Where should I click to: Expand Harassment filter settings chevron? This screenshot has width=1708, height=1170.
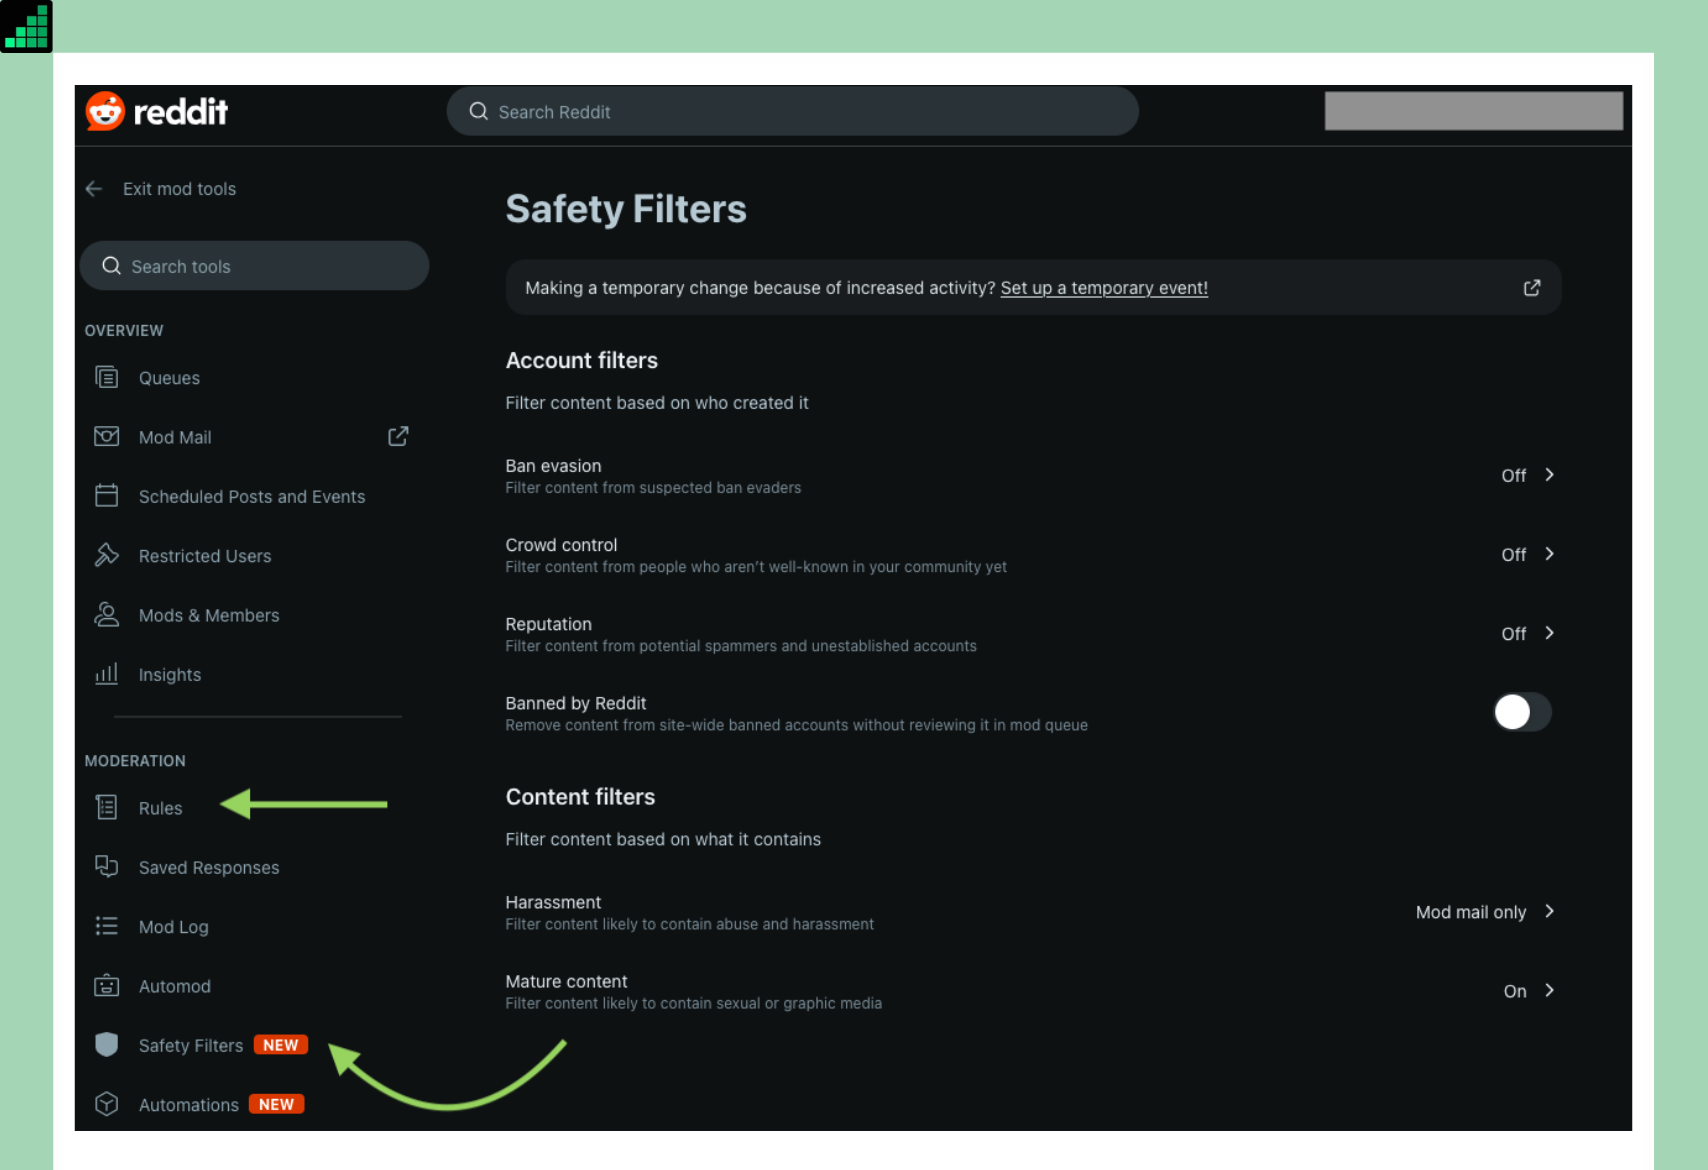(1549, 911)
